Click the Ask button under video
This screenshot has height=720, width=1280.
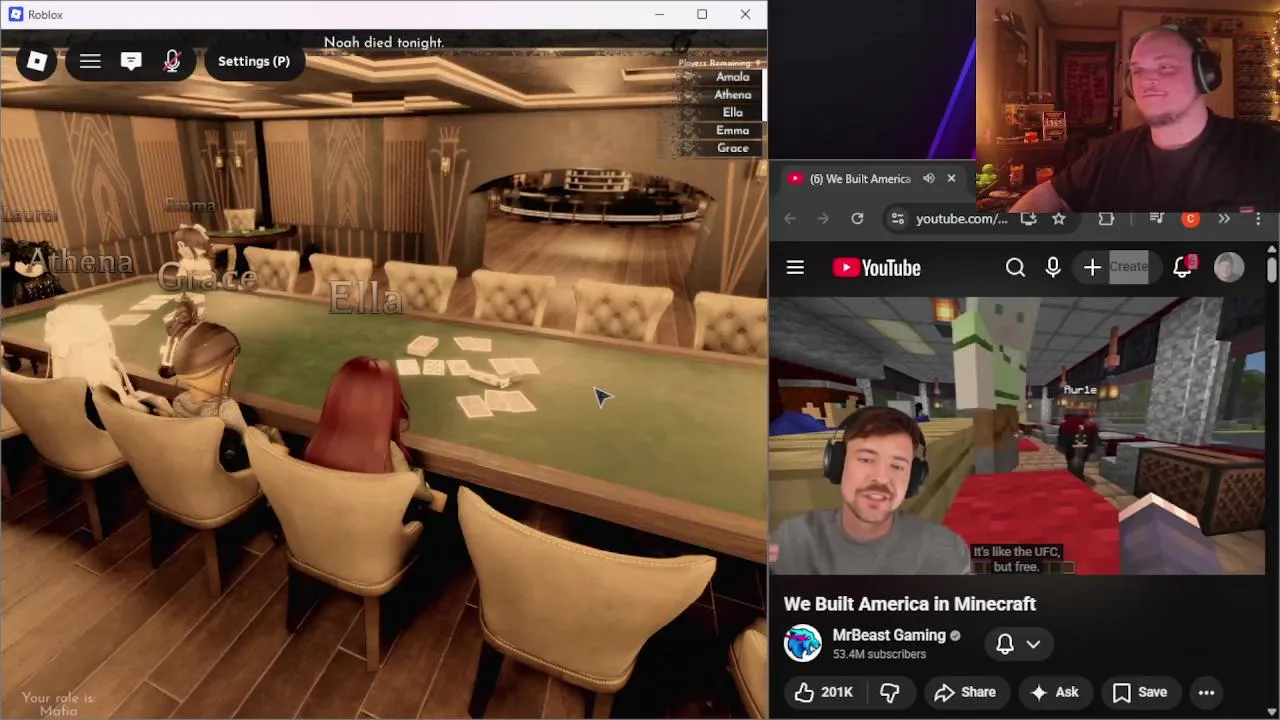1054,692
